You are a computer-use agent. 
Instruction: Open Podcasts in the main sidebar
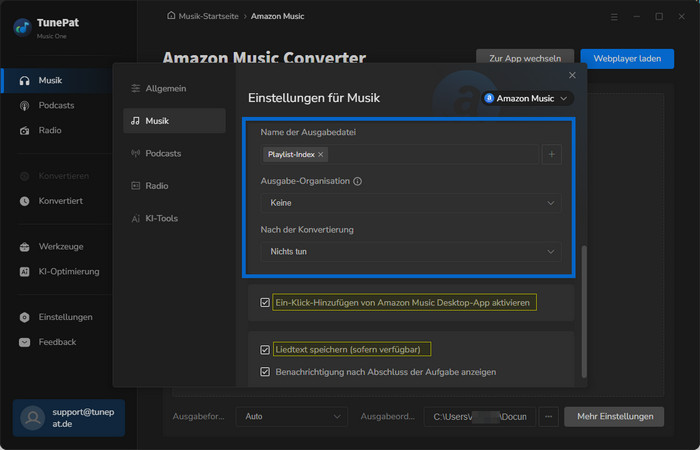pos(56,105)
